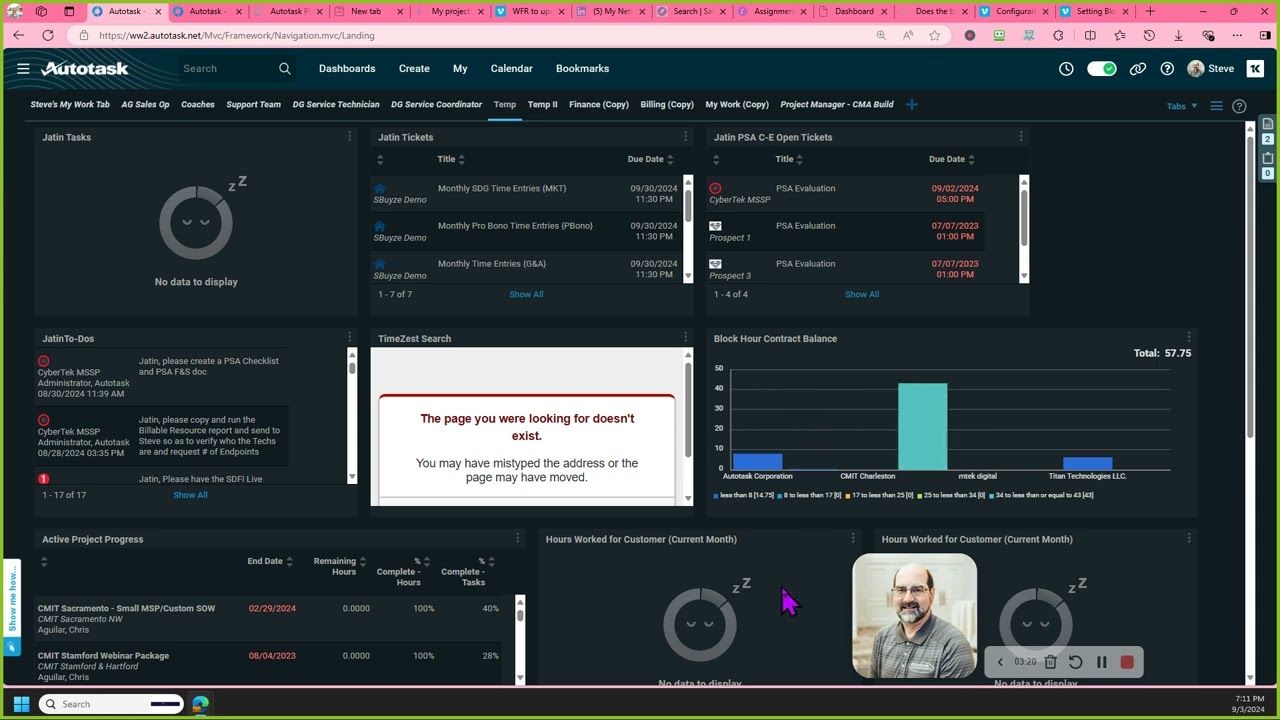Screen dimensions: 1280x720
Task: Sort projects by % Complete - Hours
Action: click(403, 572)
